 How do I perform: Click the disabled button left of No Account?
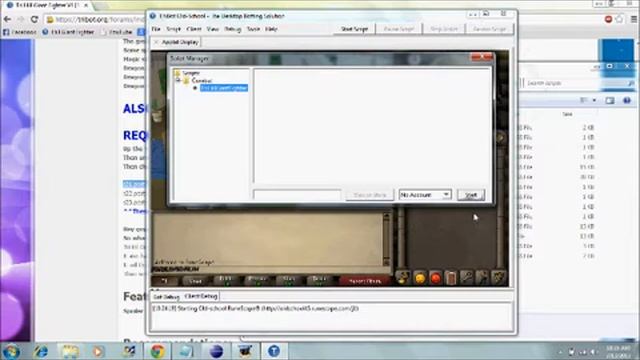point(370,195)
